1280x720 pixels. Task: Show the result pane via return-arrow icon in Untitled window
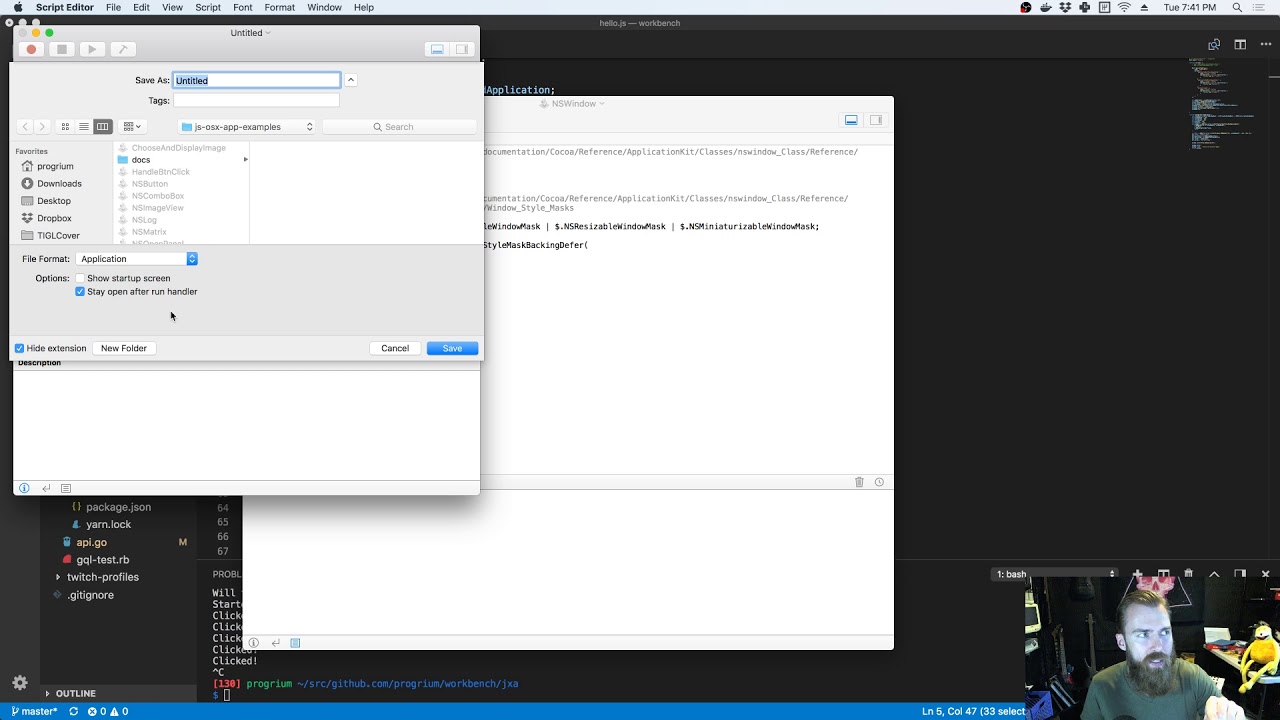pyautogui.click(x=46, y=488)
